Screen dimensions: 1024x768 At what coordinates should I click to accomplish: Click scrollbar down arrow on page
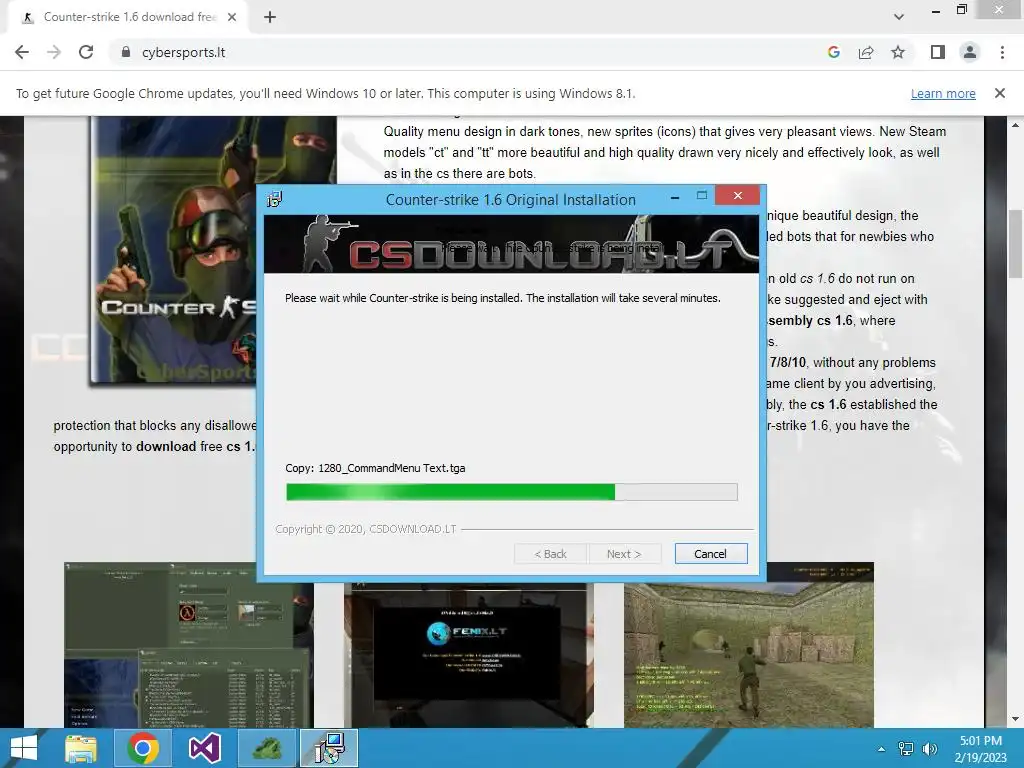pyautogui.click(x=1015, y=719)
